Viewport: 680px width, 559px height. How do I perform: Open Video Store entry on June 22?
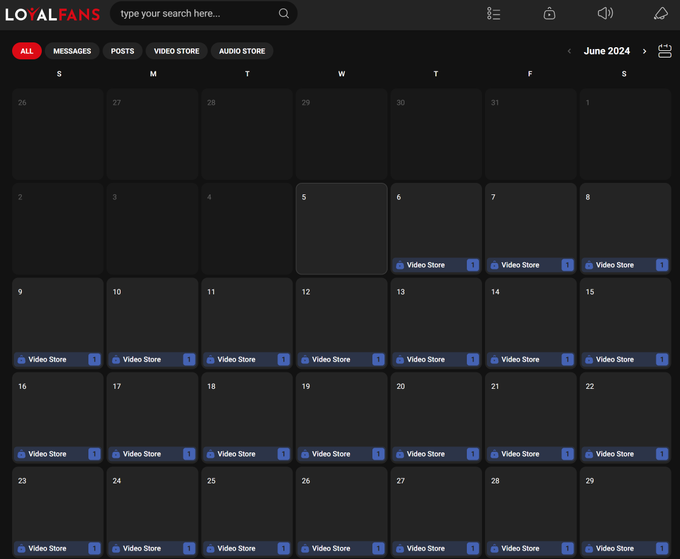point(625,454)
